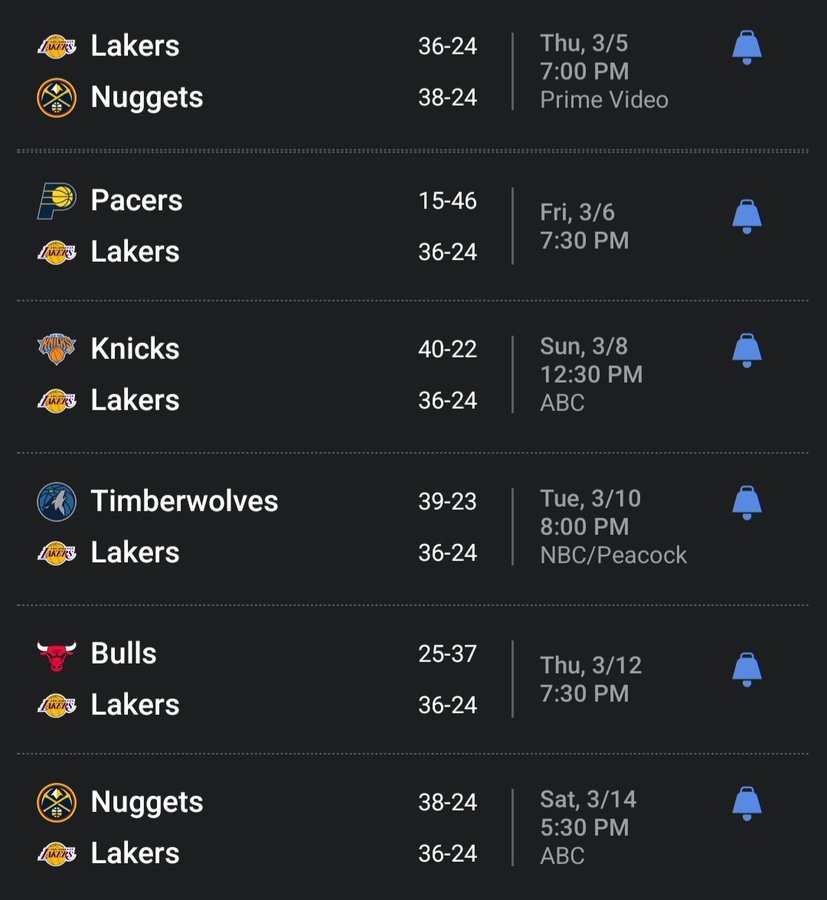
Task: Toggle alert bell for Knicks game Sun 3/8
Action: (x=747, y=350)
